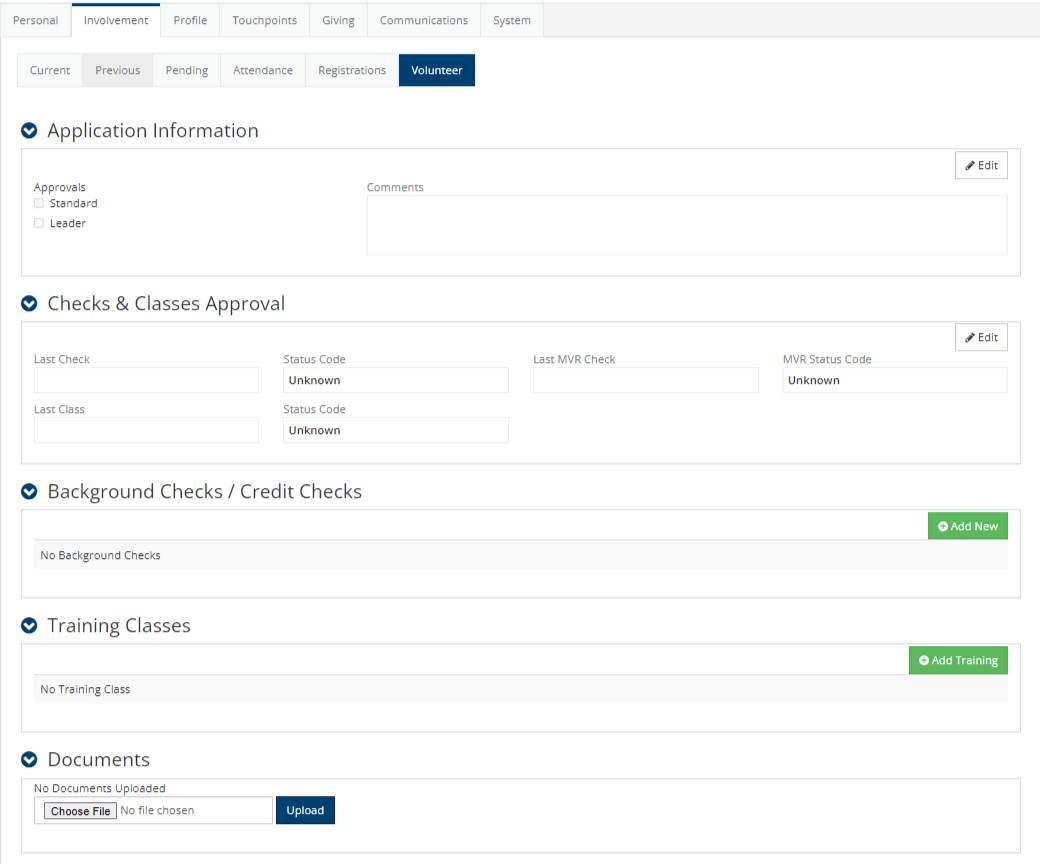Click the Last Check date field
This screenshot has width=1040, height=865.
[147, 380]
